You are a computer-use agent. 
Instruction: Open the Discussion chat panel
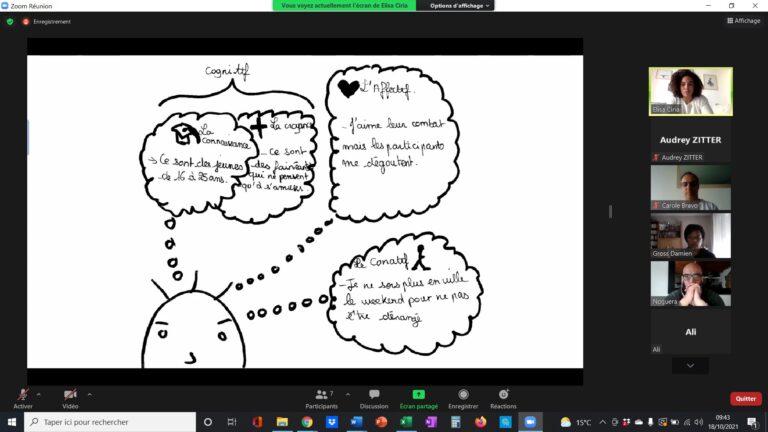pyautogui.click(x=374, y=397)
